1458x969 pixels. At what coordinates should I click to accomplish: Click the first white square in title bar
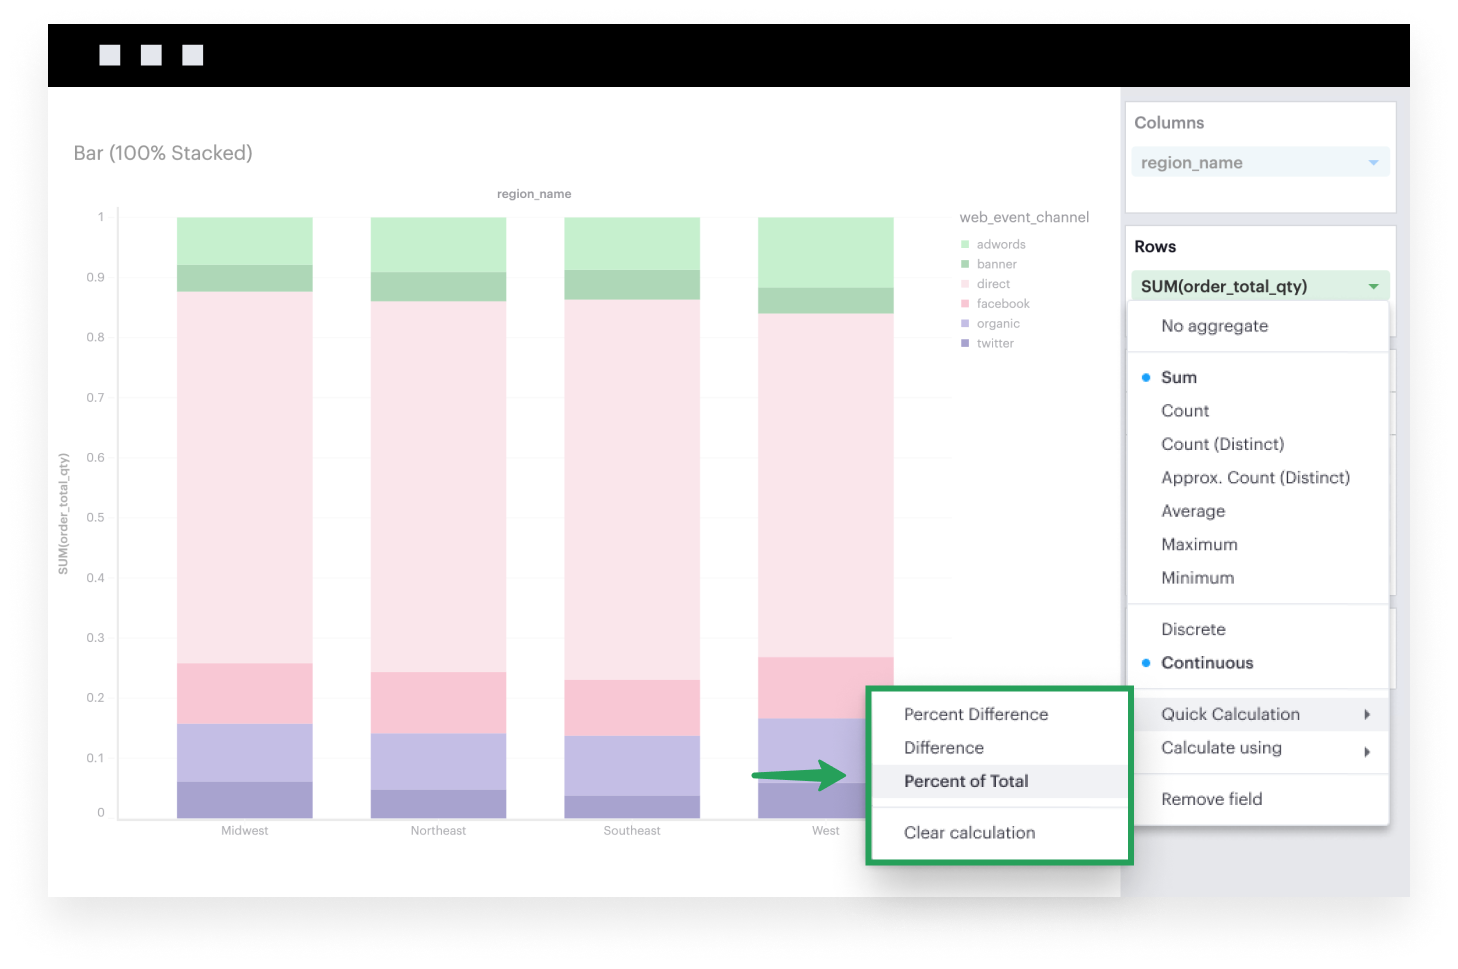point(110,55)
